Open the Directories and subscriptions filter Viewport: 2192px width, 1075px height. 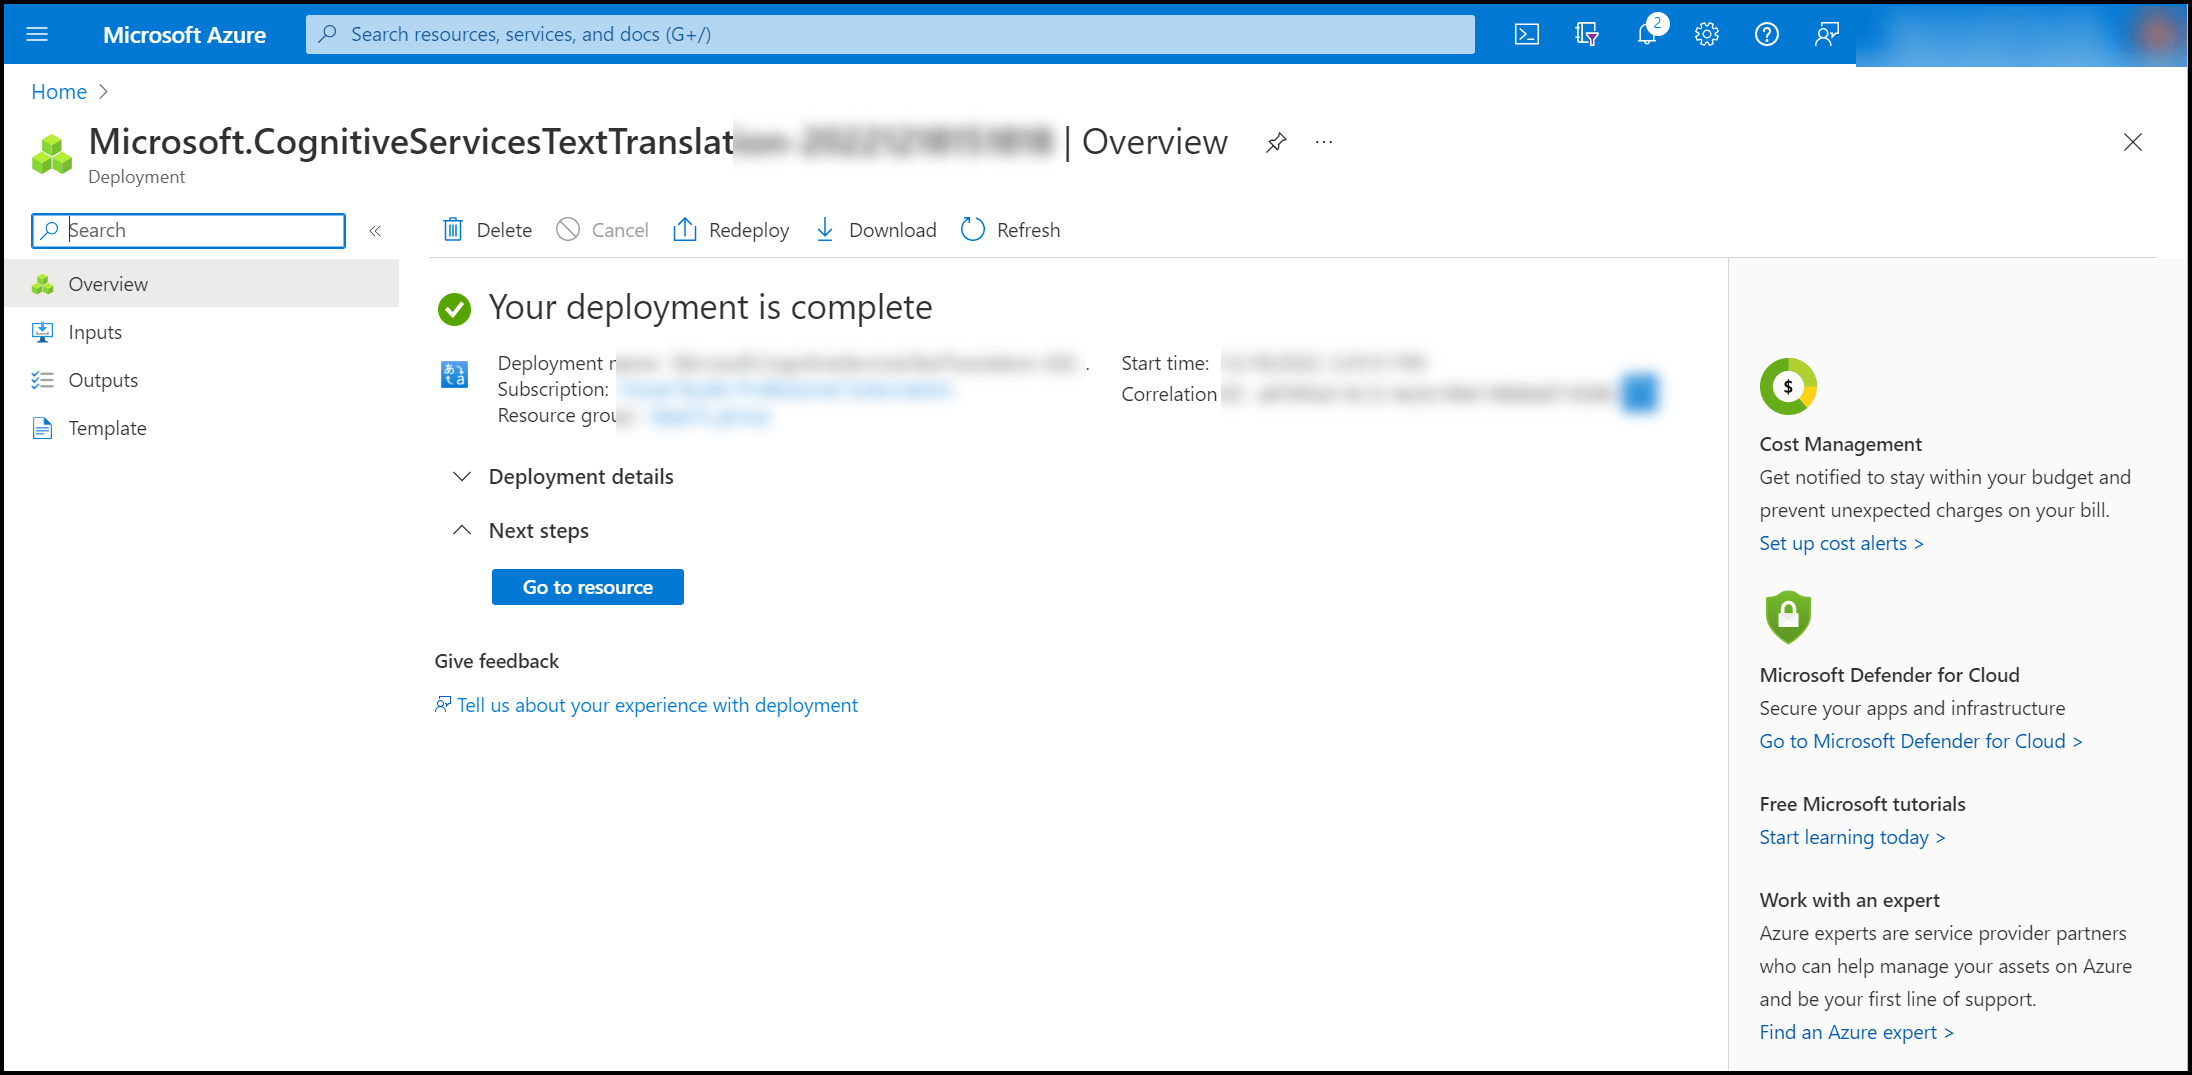pos(1587,34)
